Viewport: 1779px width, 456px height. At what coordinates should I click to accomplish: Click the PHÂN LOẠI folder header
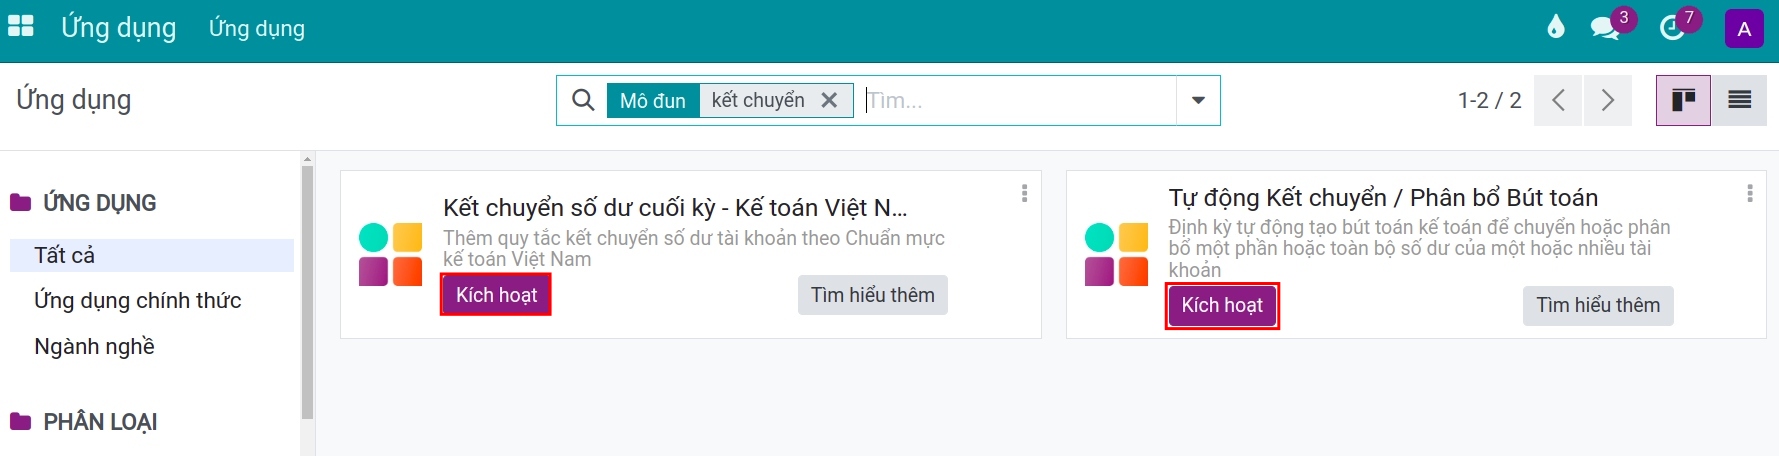pyautogui.click(x=84, y=422)
